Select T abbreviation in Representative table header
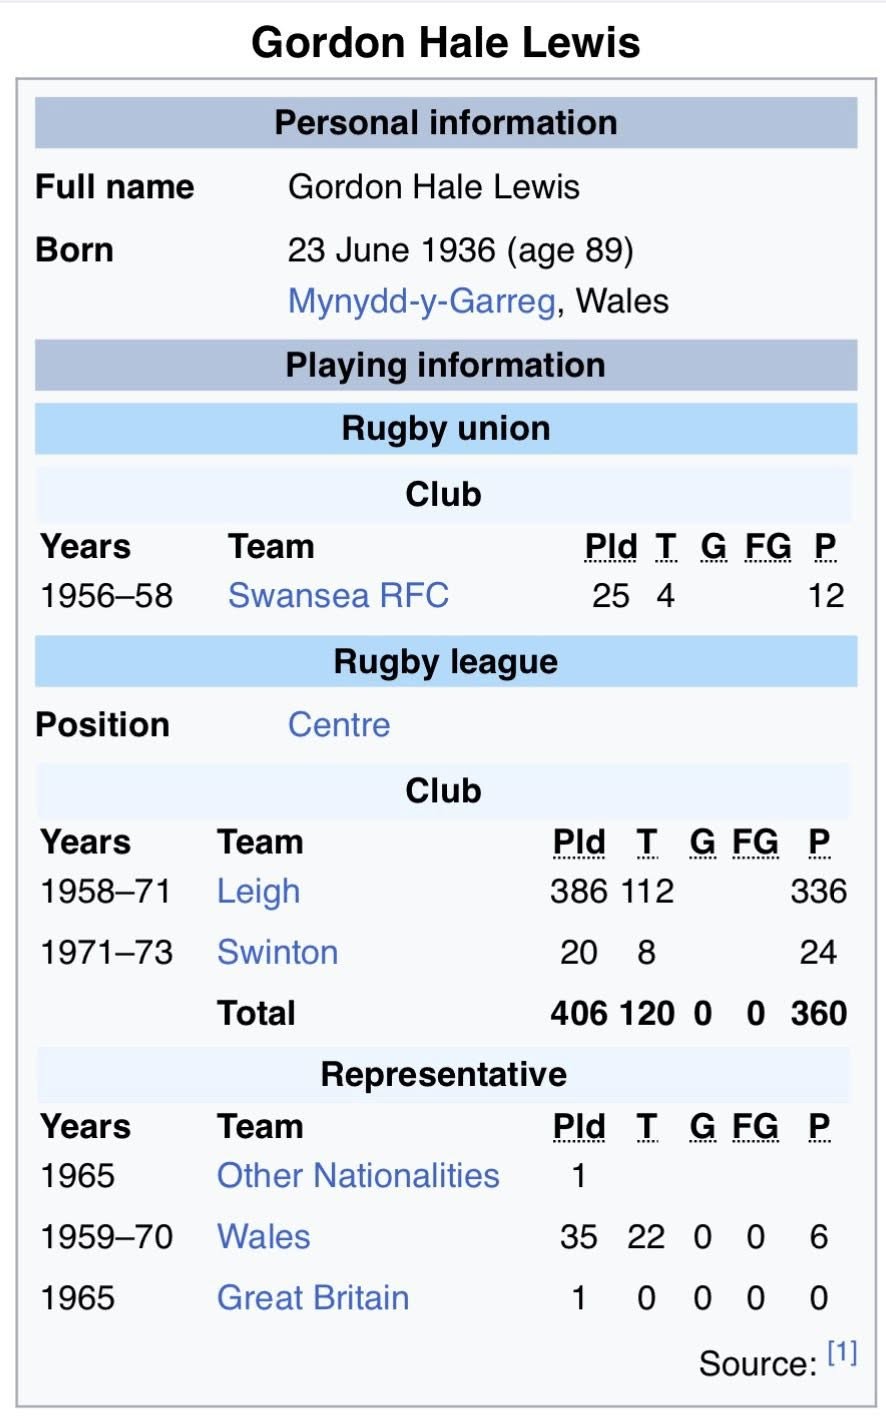The width and height of the screenshot is (886, 1416). click(647, 1127)
